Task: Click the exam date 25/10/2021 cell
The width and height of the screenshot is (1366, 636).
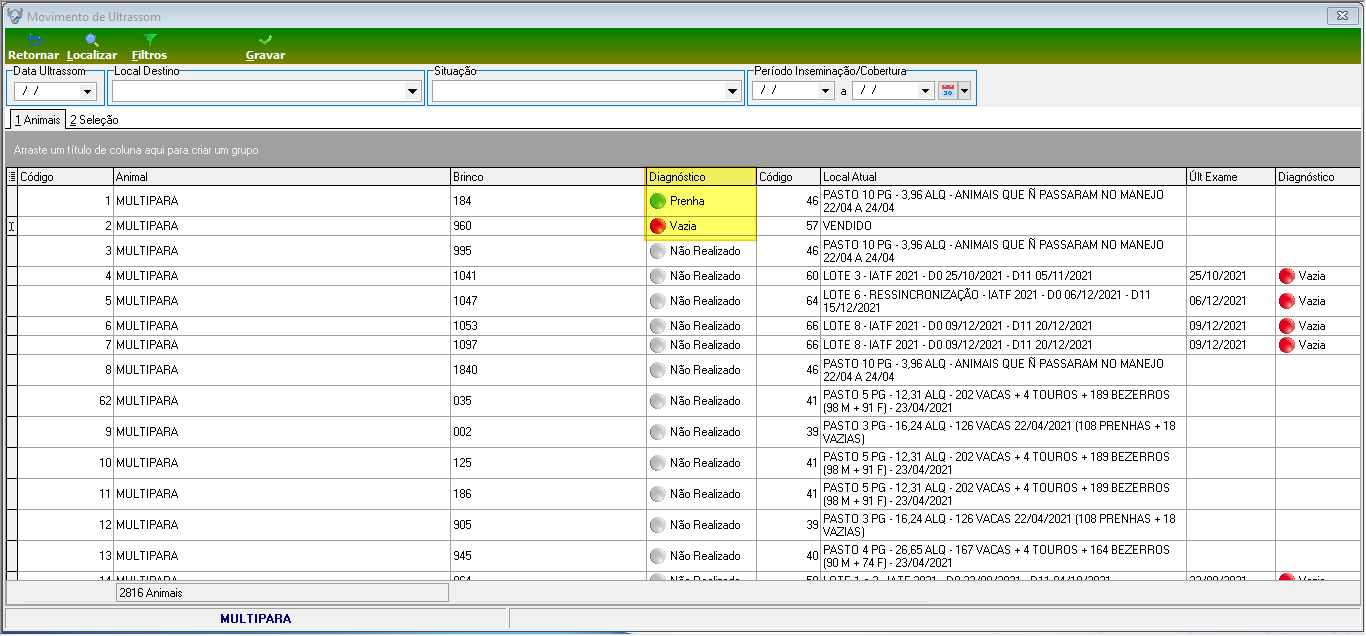Action: [x=1230, y=276]
